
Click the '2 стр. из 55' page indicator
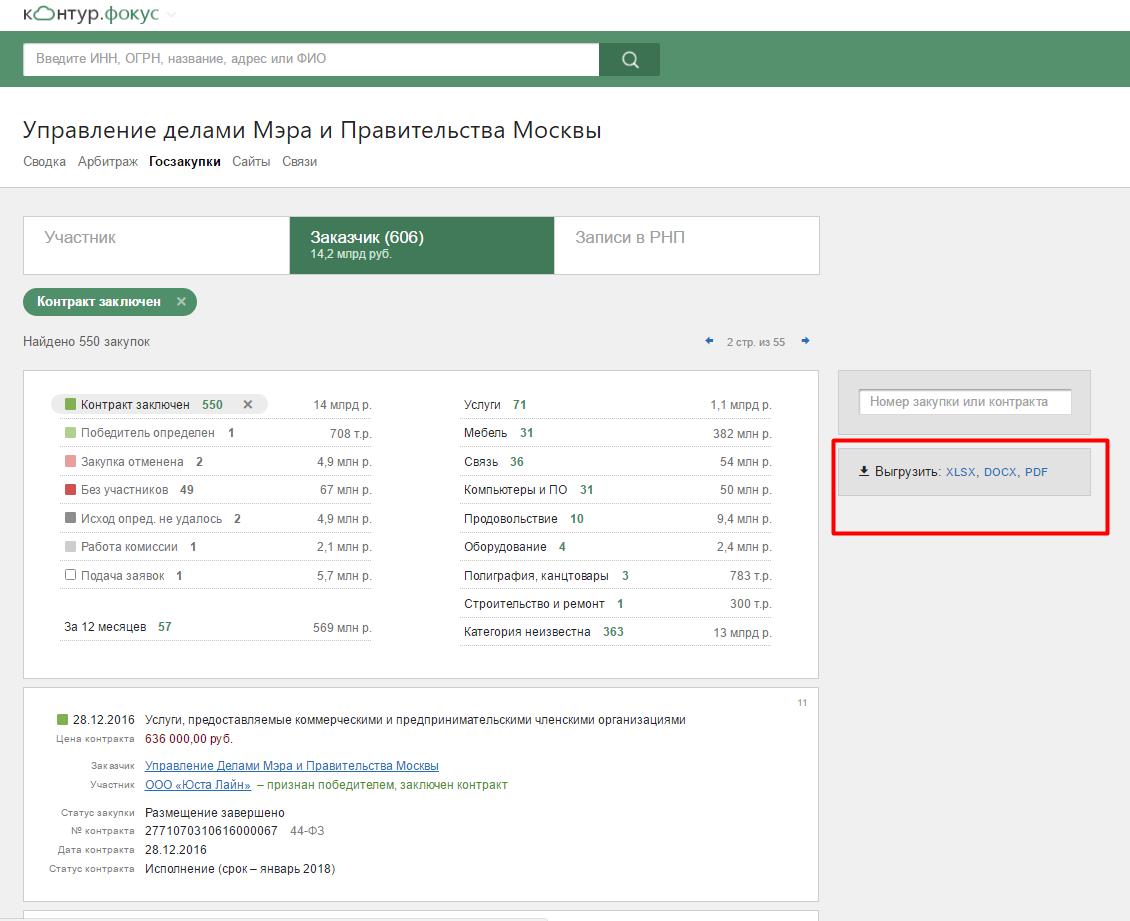[756, 342]
